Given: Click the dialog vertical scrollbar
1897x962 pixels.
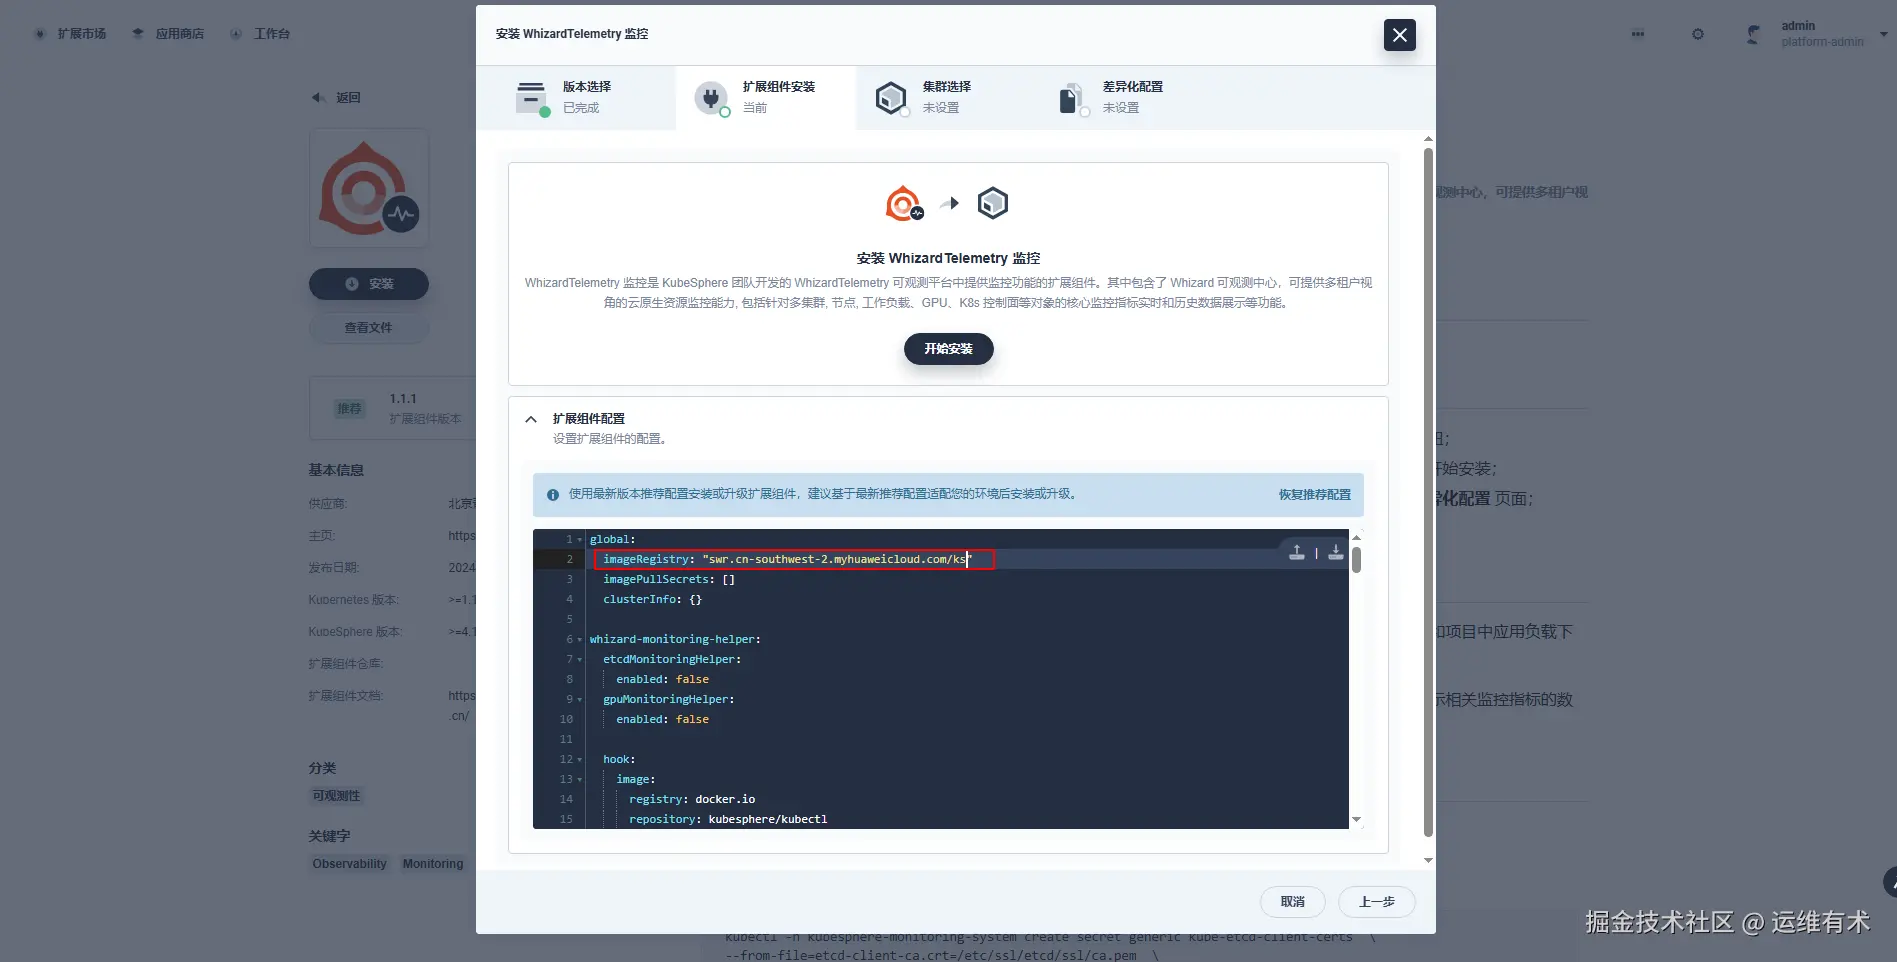Looking at the screenshot, I should coord(1428,492).
